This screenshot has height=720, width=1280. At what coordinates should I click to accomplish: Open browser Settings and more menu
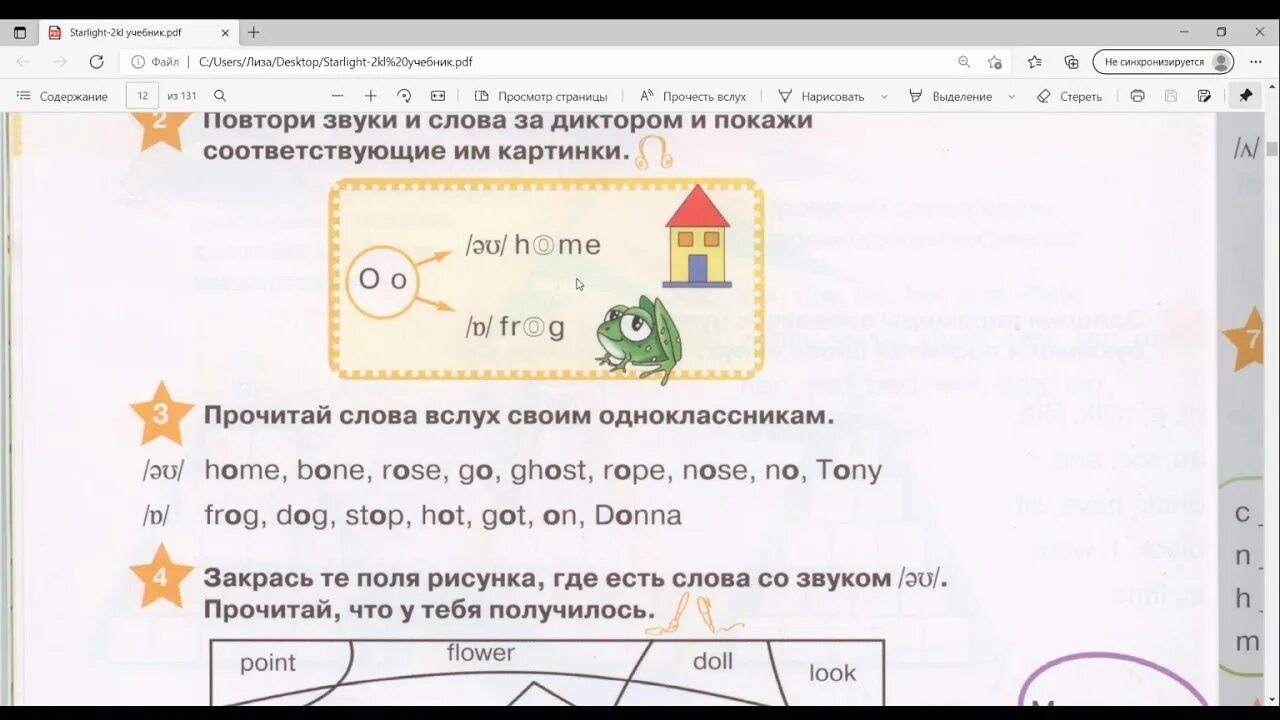pyautogui.click(x=1256, y=62)
